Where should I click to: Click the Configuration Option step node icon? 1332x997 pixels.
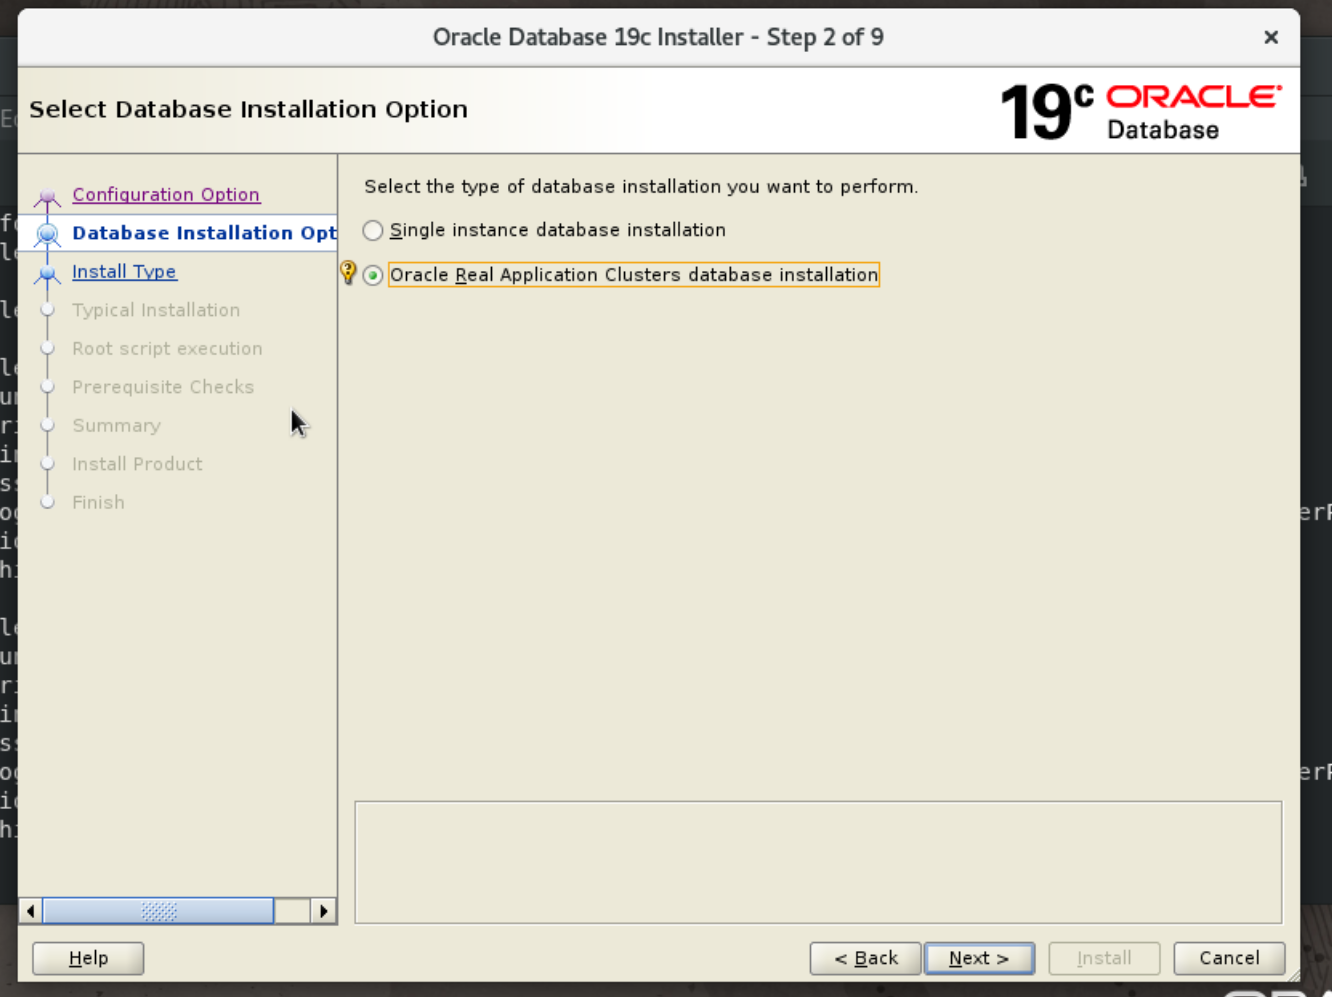[47, 196]
